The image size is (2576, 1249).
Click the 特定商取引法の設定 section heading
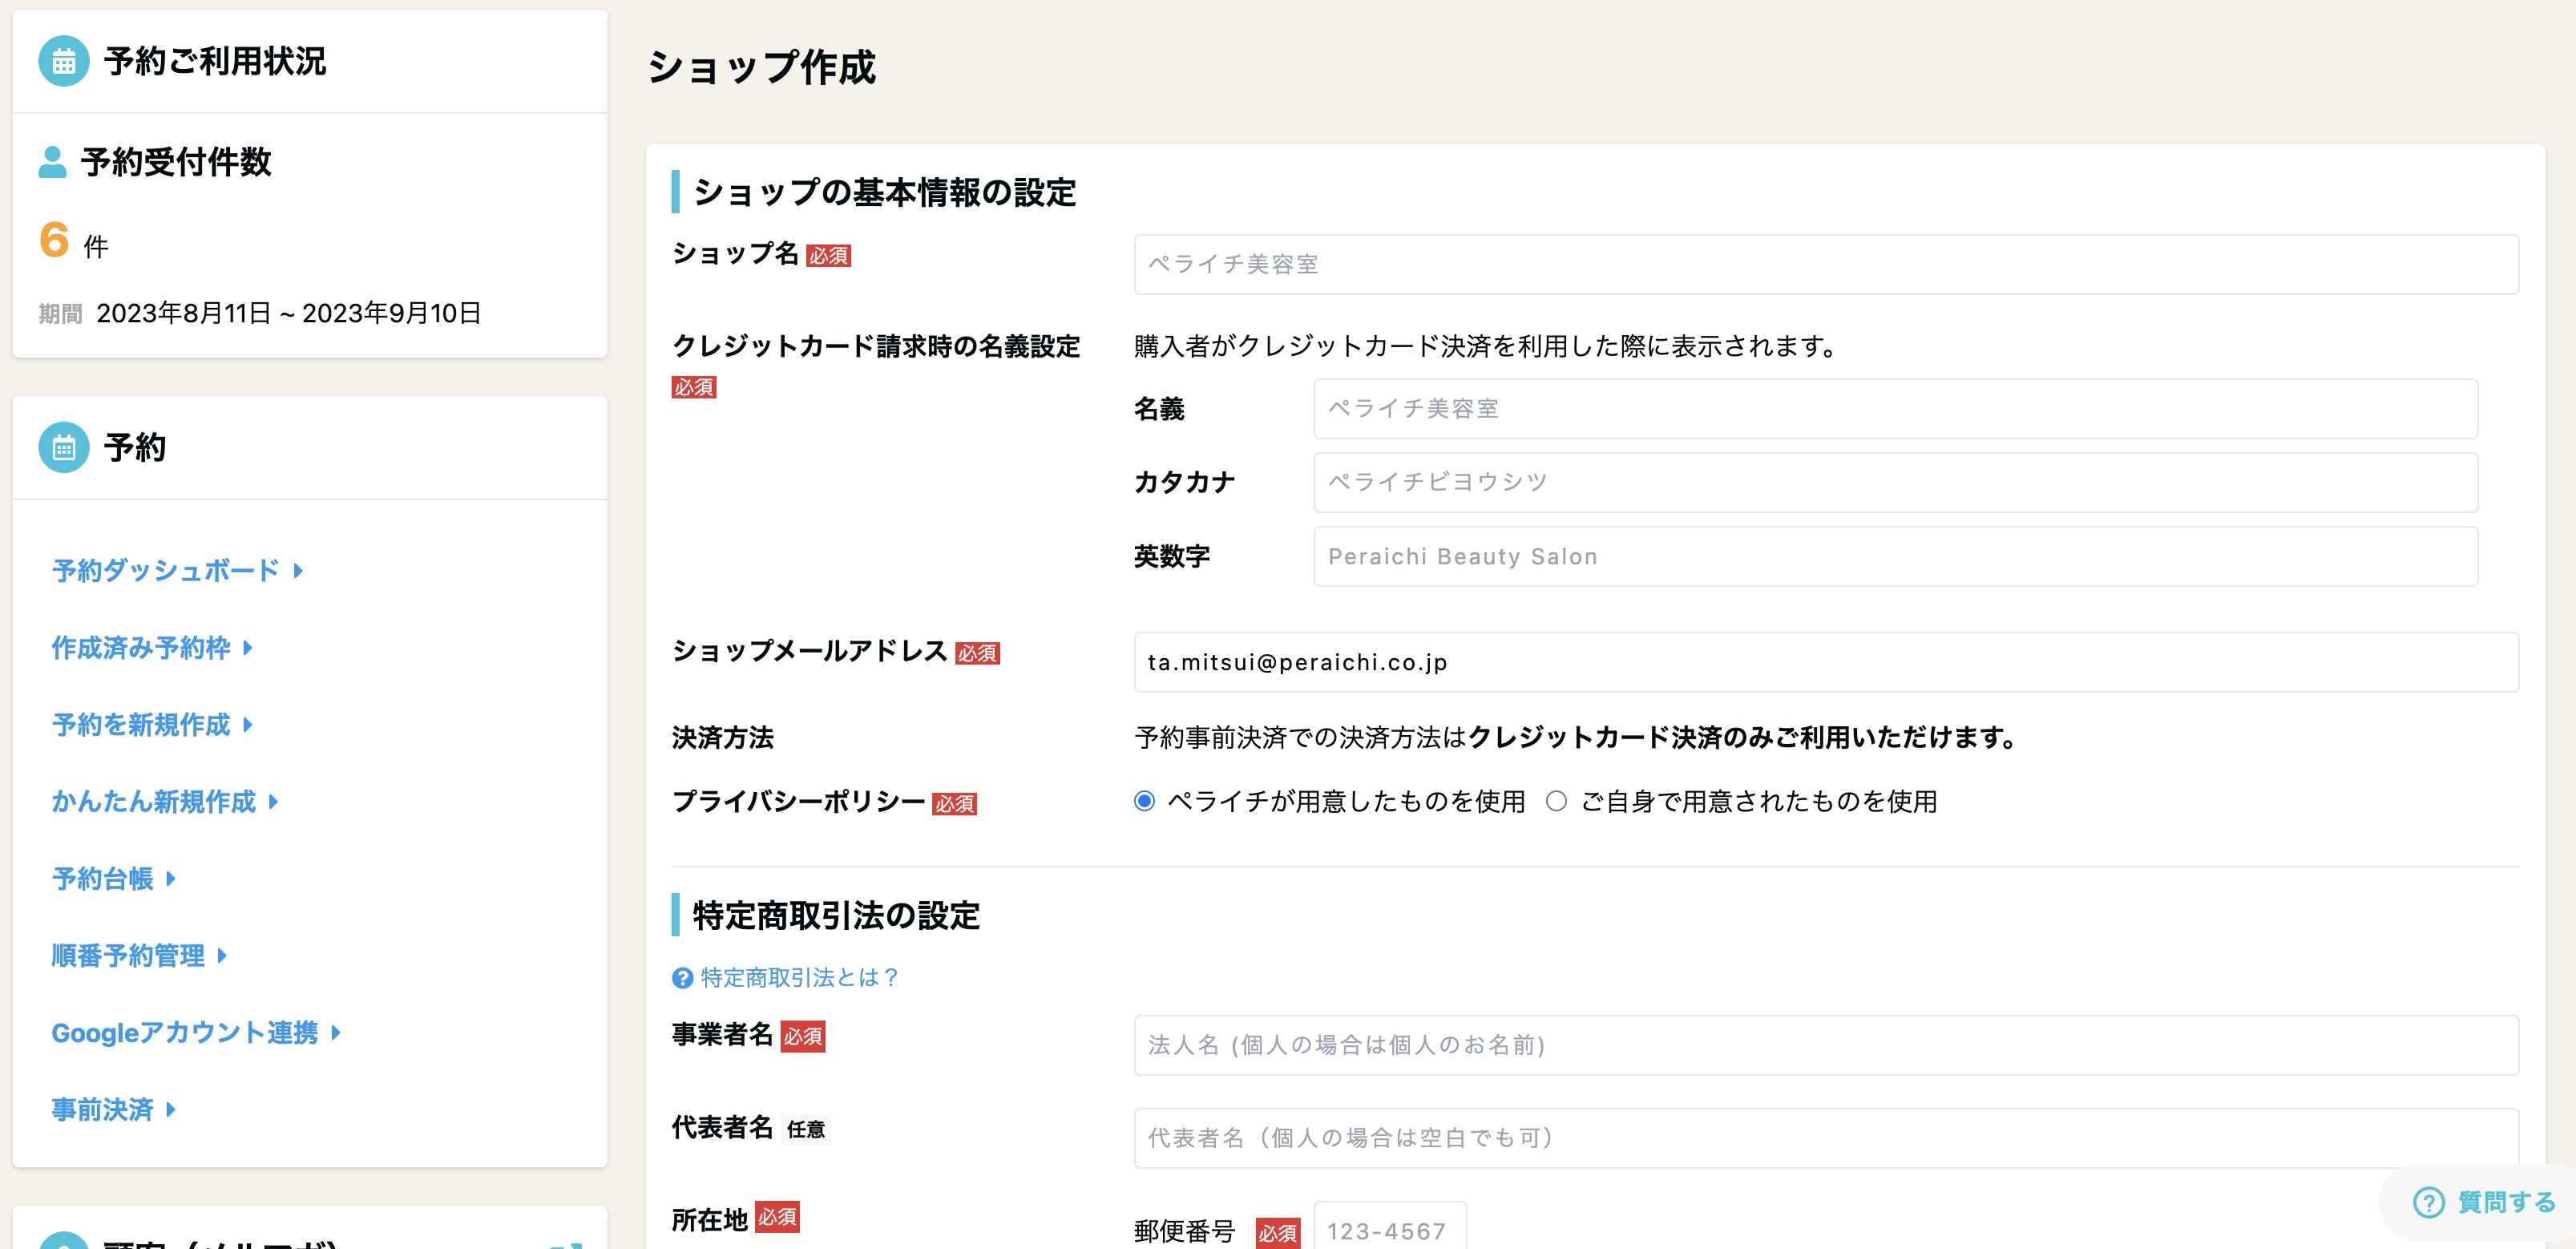point(836,915)
